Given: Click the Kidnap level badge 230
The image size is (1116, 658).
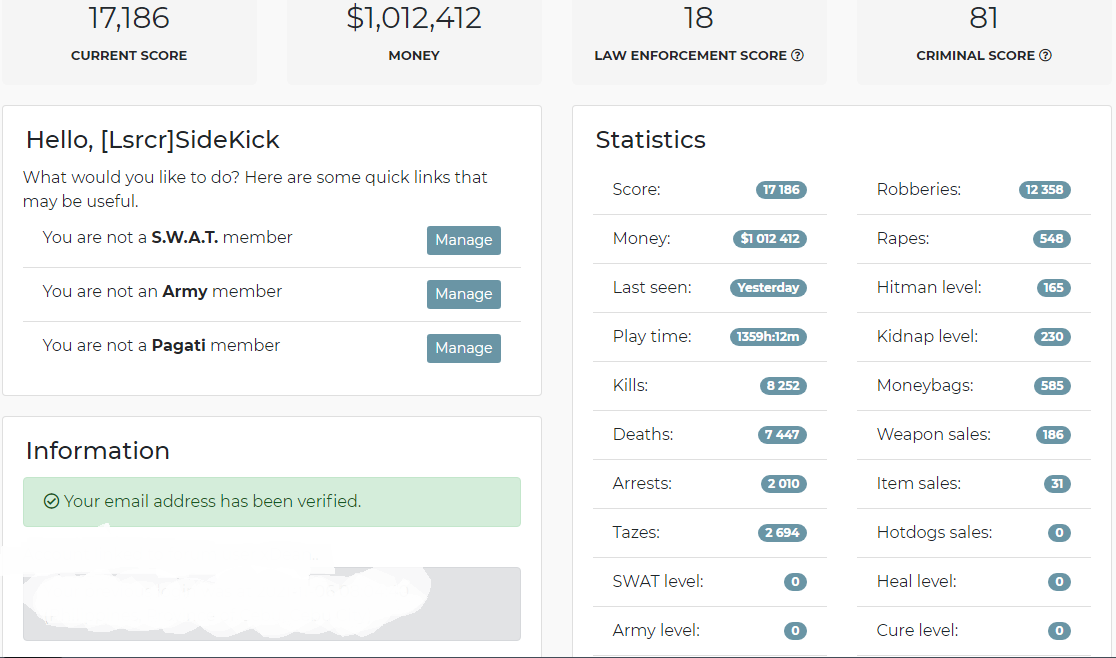Looking at the screenshot, I should (x=1052, y=337).
